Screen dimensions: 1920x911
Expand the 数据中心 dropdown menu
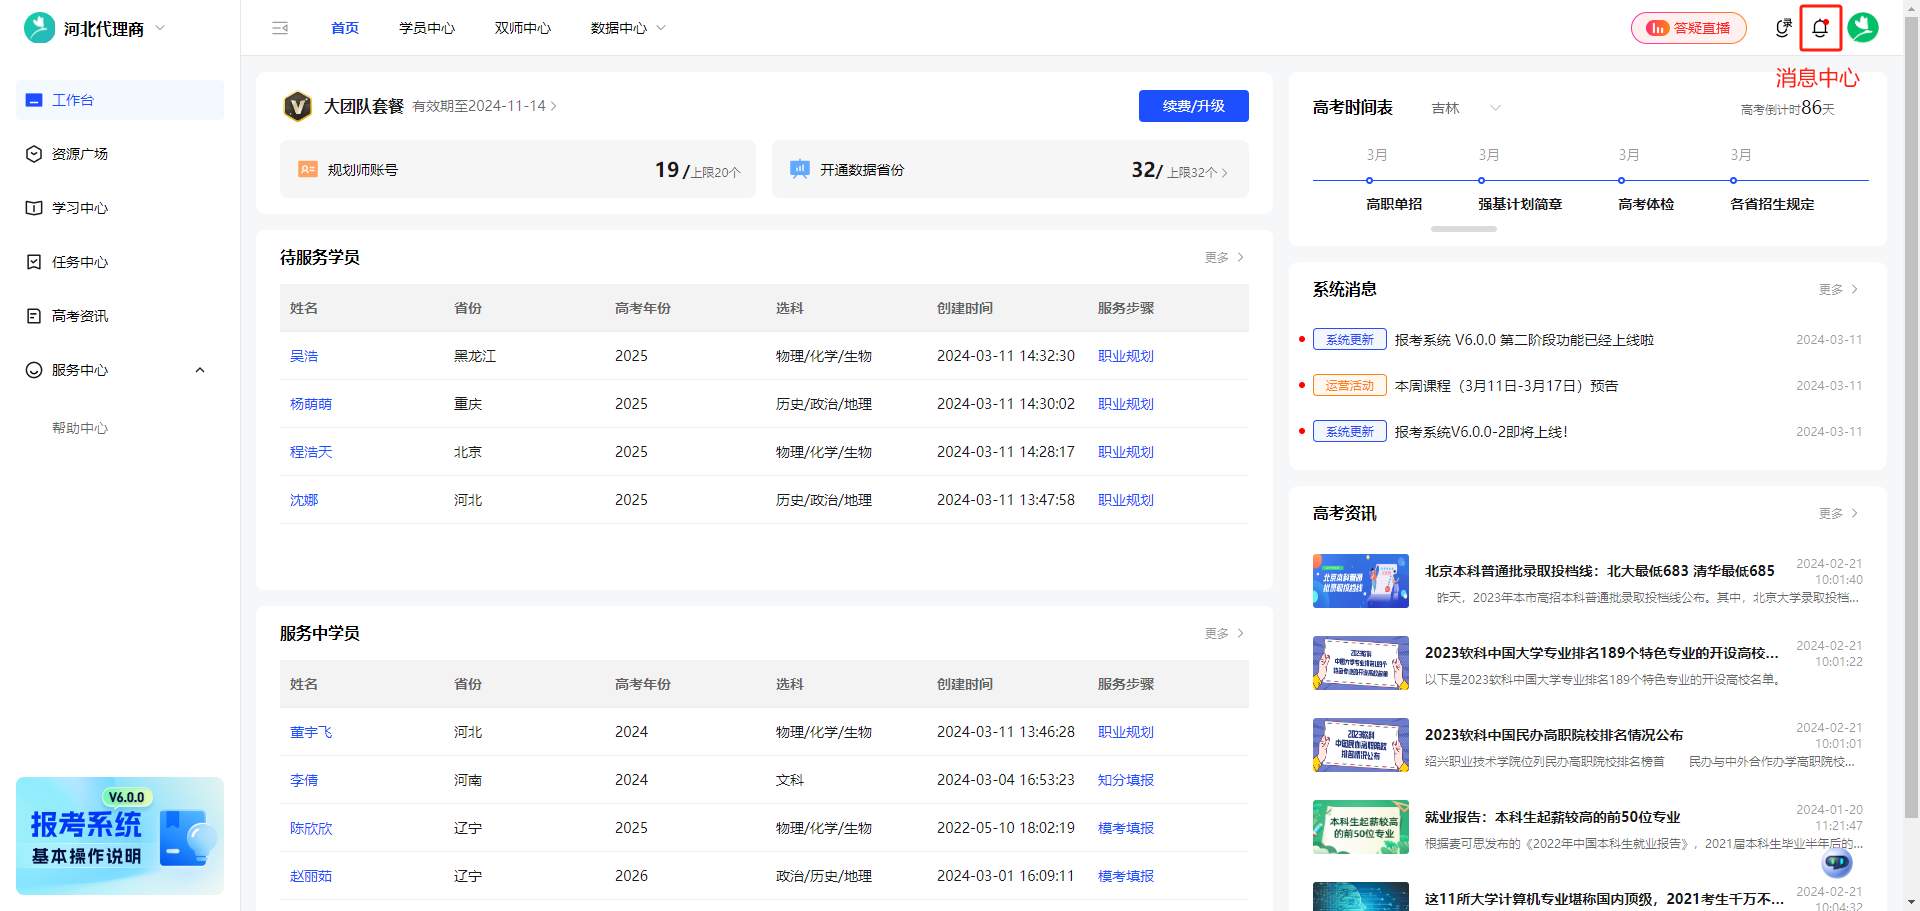(627, 28)
